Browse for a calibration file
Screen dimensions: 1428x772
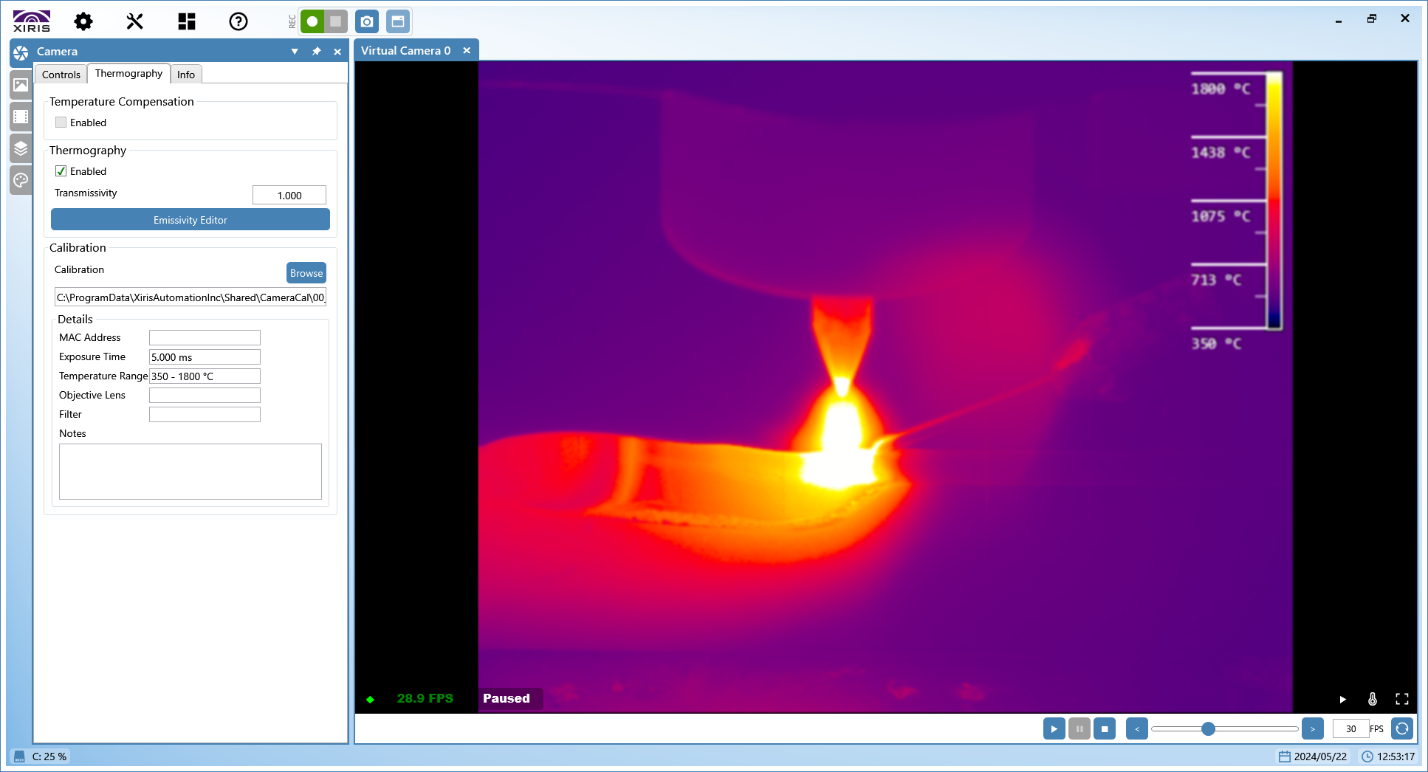306,273
